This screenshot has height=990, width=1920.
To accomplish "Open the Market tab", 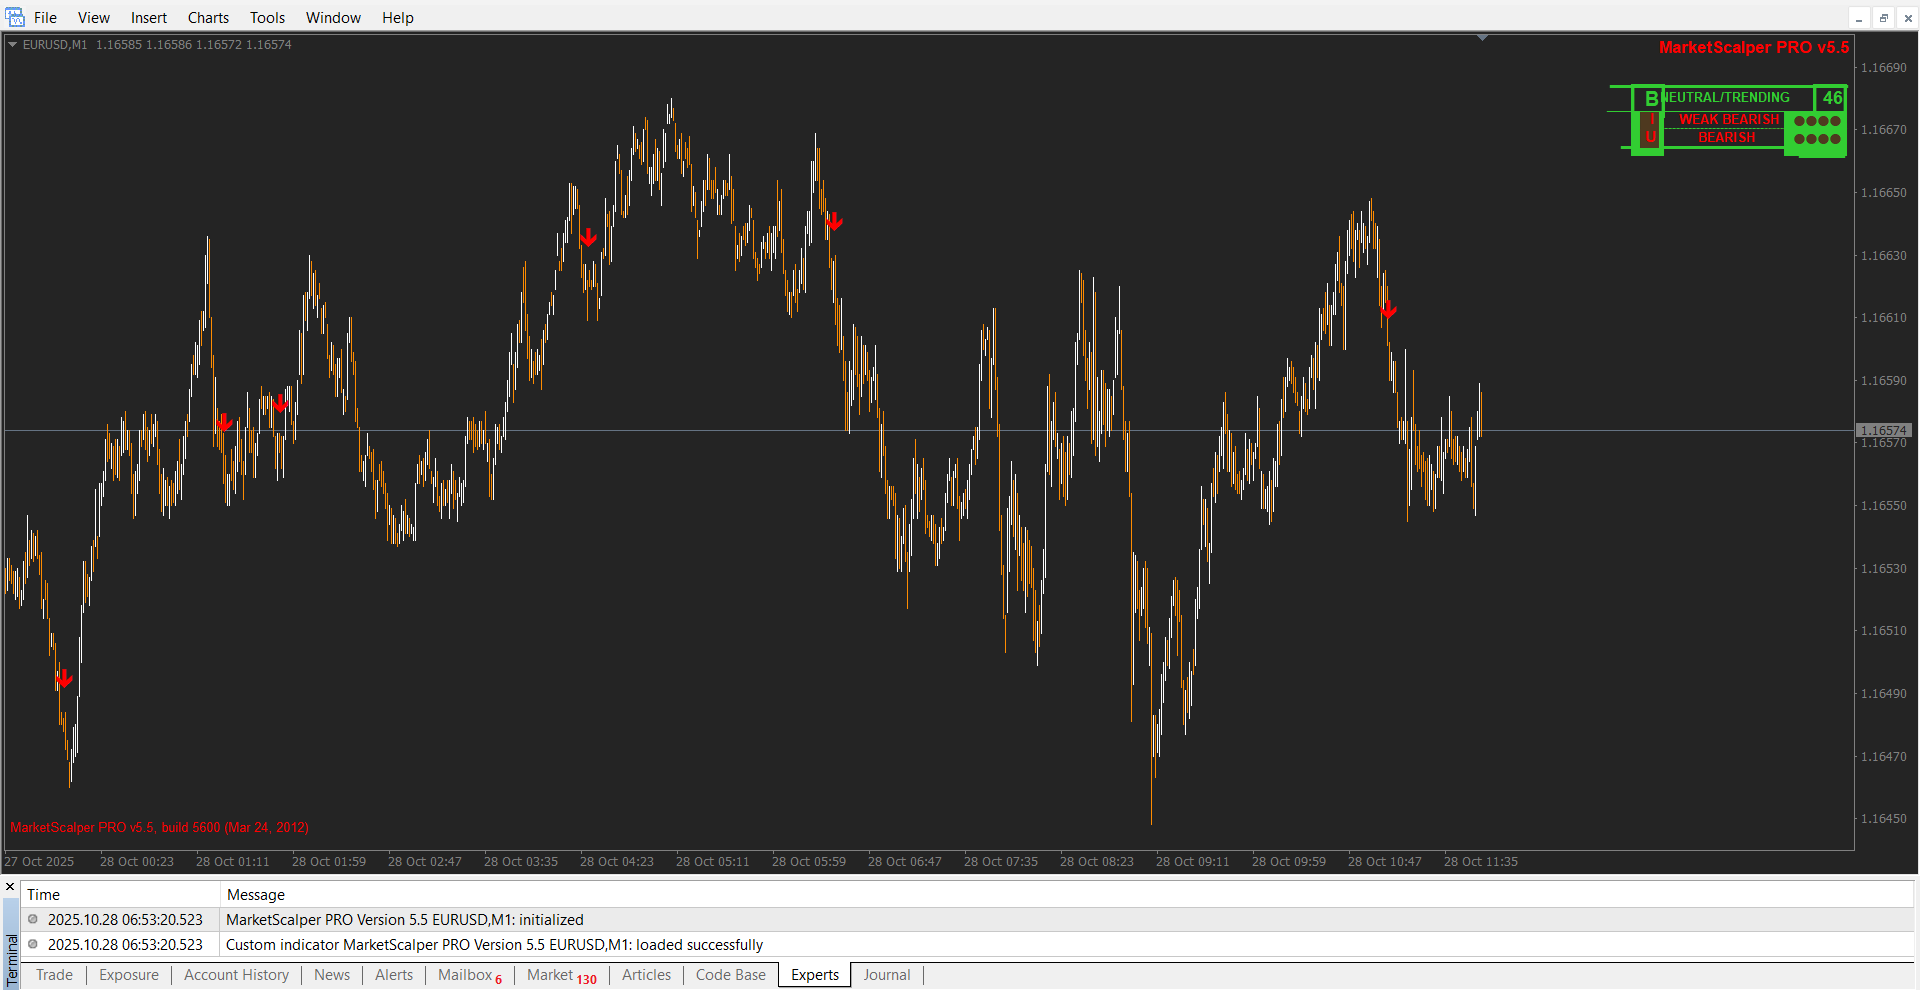I will [562, 975].
